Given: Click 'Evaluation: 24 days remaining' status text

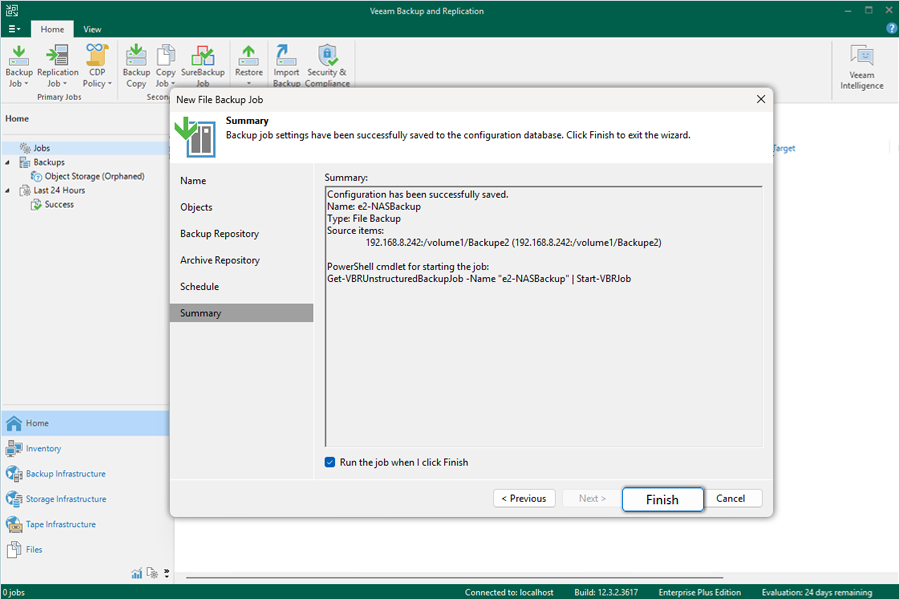Looking at the screenshot, I should click(x=817, y=592).
